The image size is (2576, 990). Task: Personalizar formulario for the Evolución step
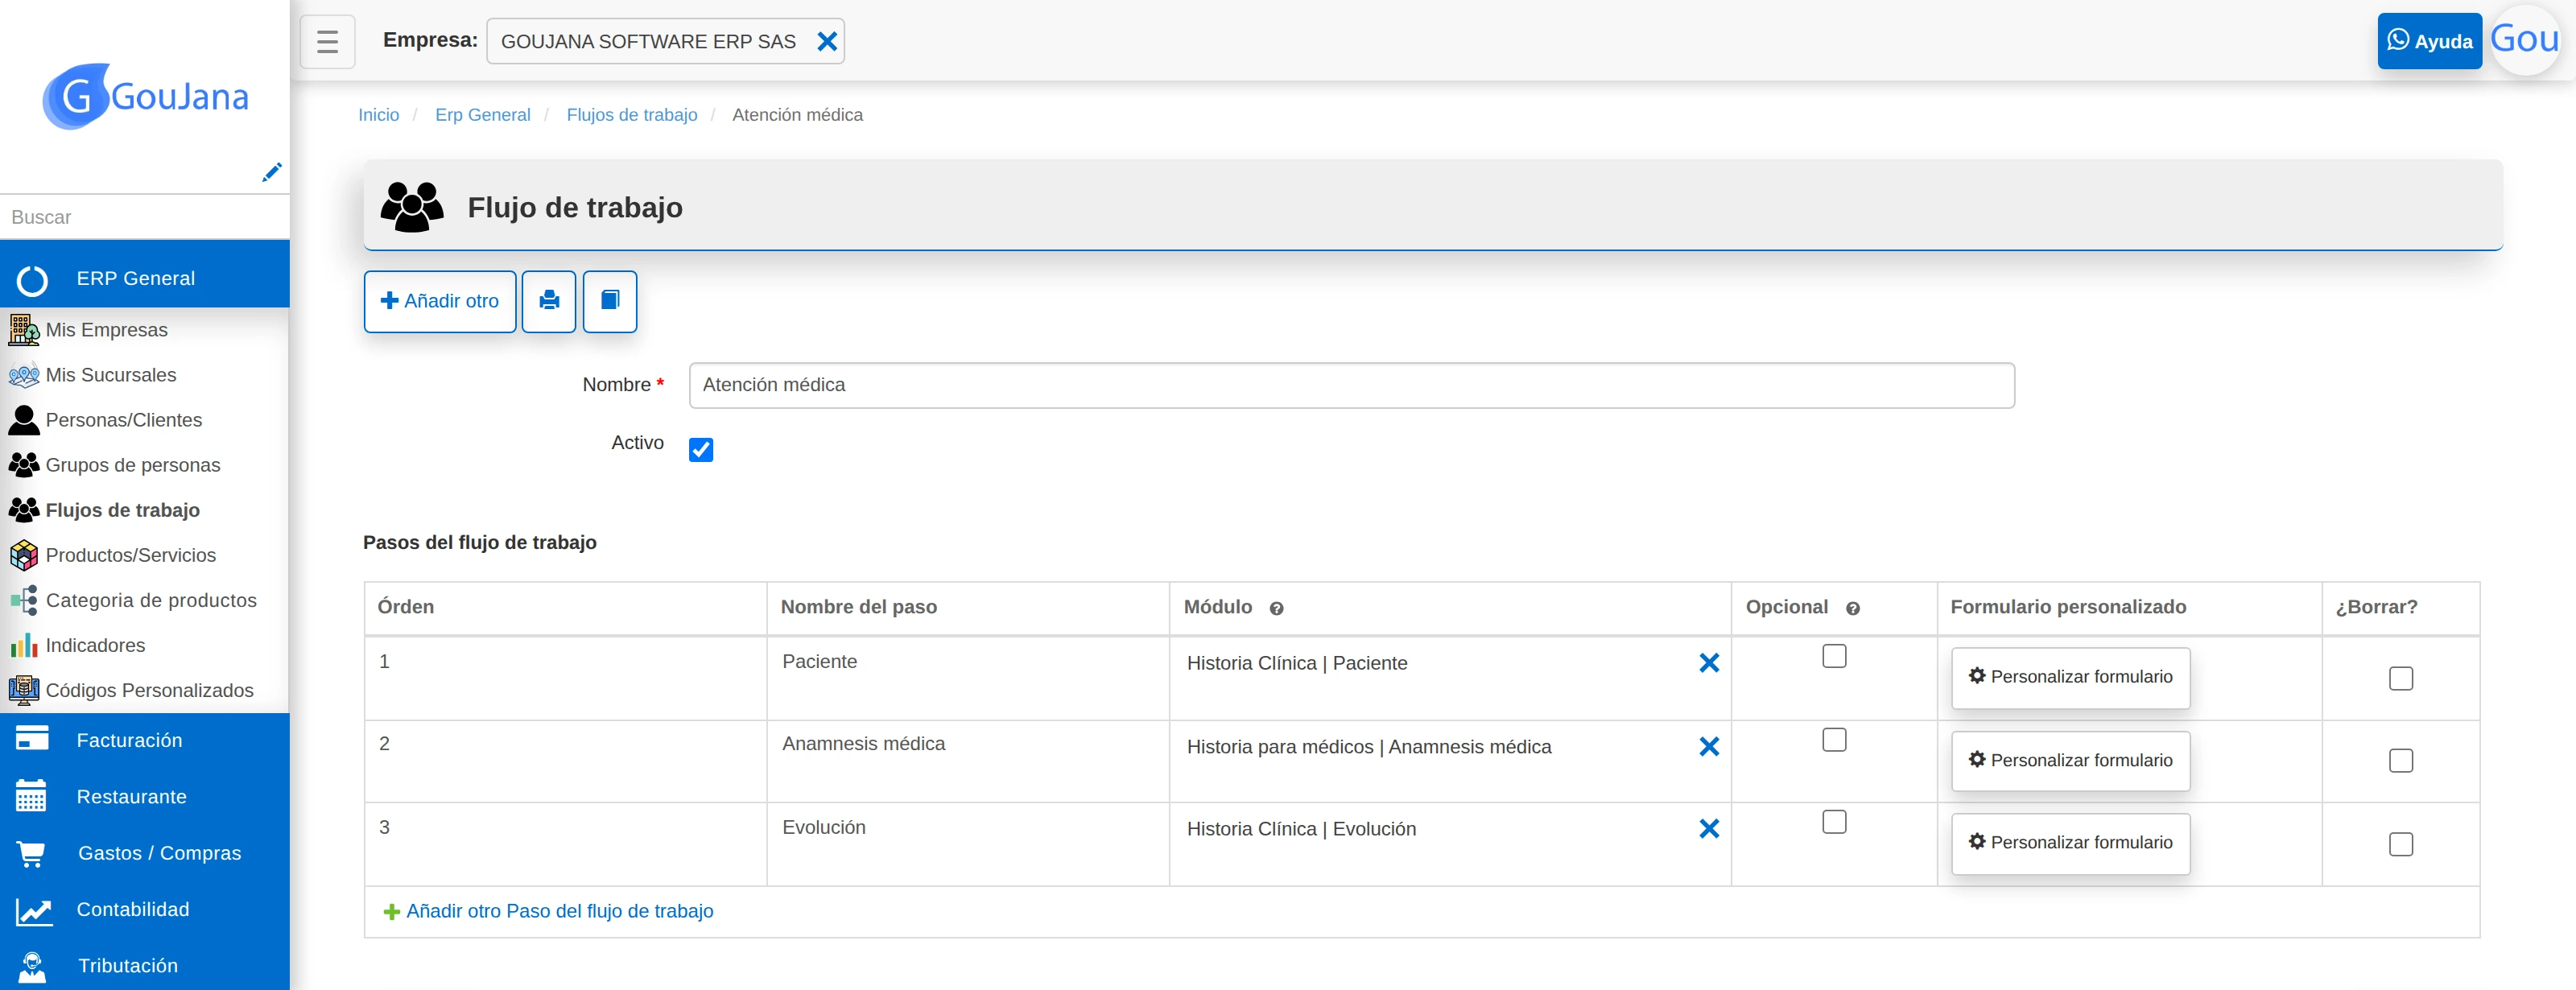point(2070,843)
